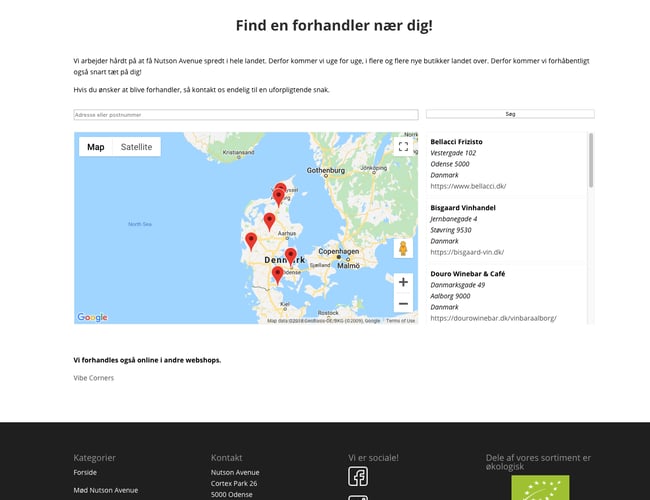Click the dealer list scrollbar
This screenshot has width=650, height=500.
pyautogui.click(x=591, y=160)
